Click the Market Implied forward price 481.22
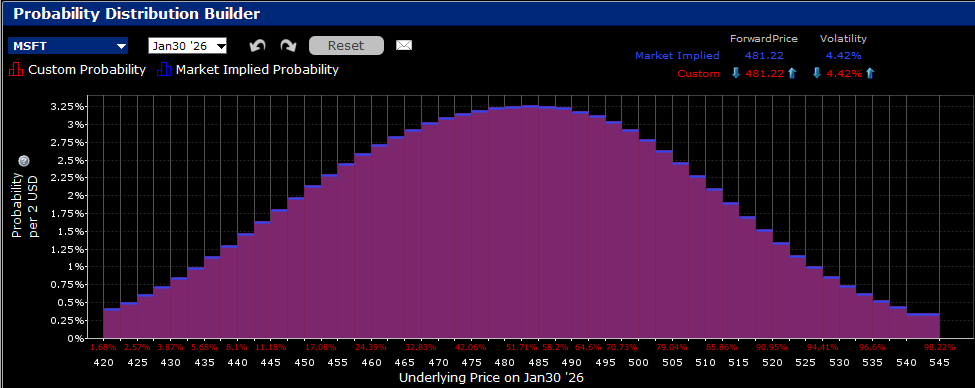975x388 pixels. 764,55
